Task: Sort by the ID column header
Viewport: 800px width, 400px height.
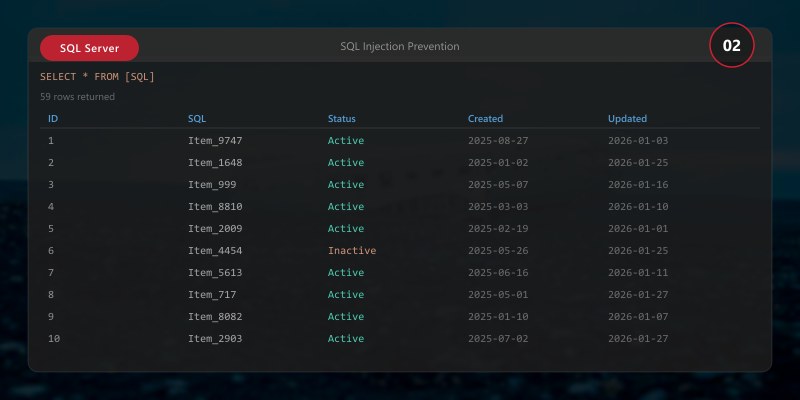Action: click(x=53, y=118)
